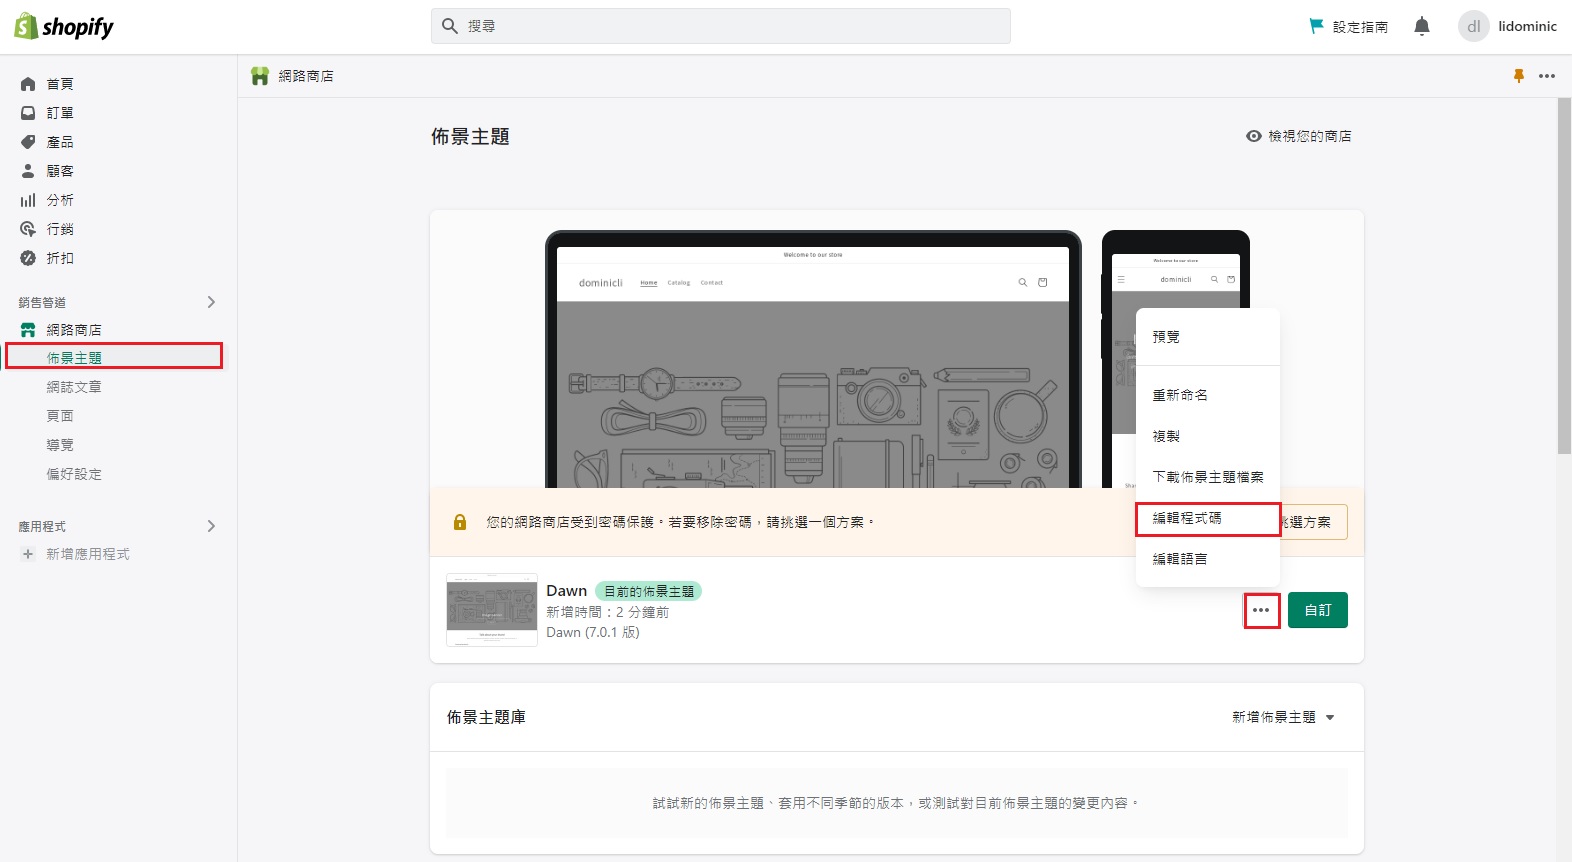The image size is (1572, 862).
Task: Open the 首頁 home sidebar item
Action: pos(59,84)
